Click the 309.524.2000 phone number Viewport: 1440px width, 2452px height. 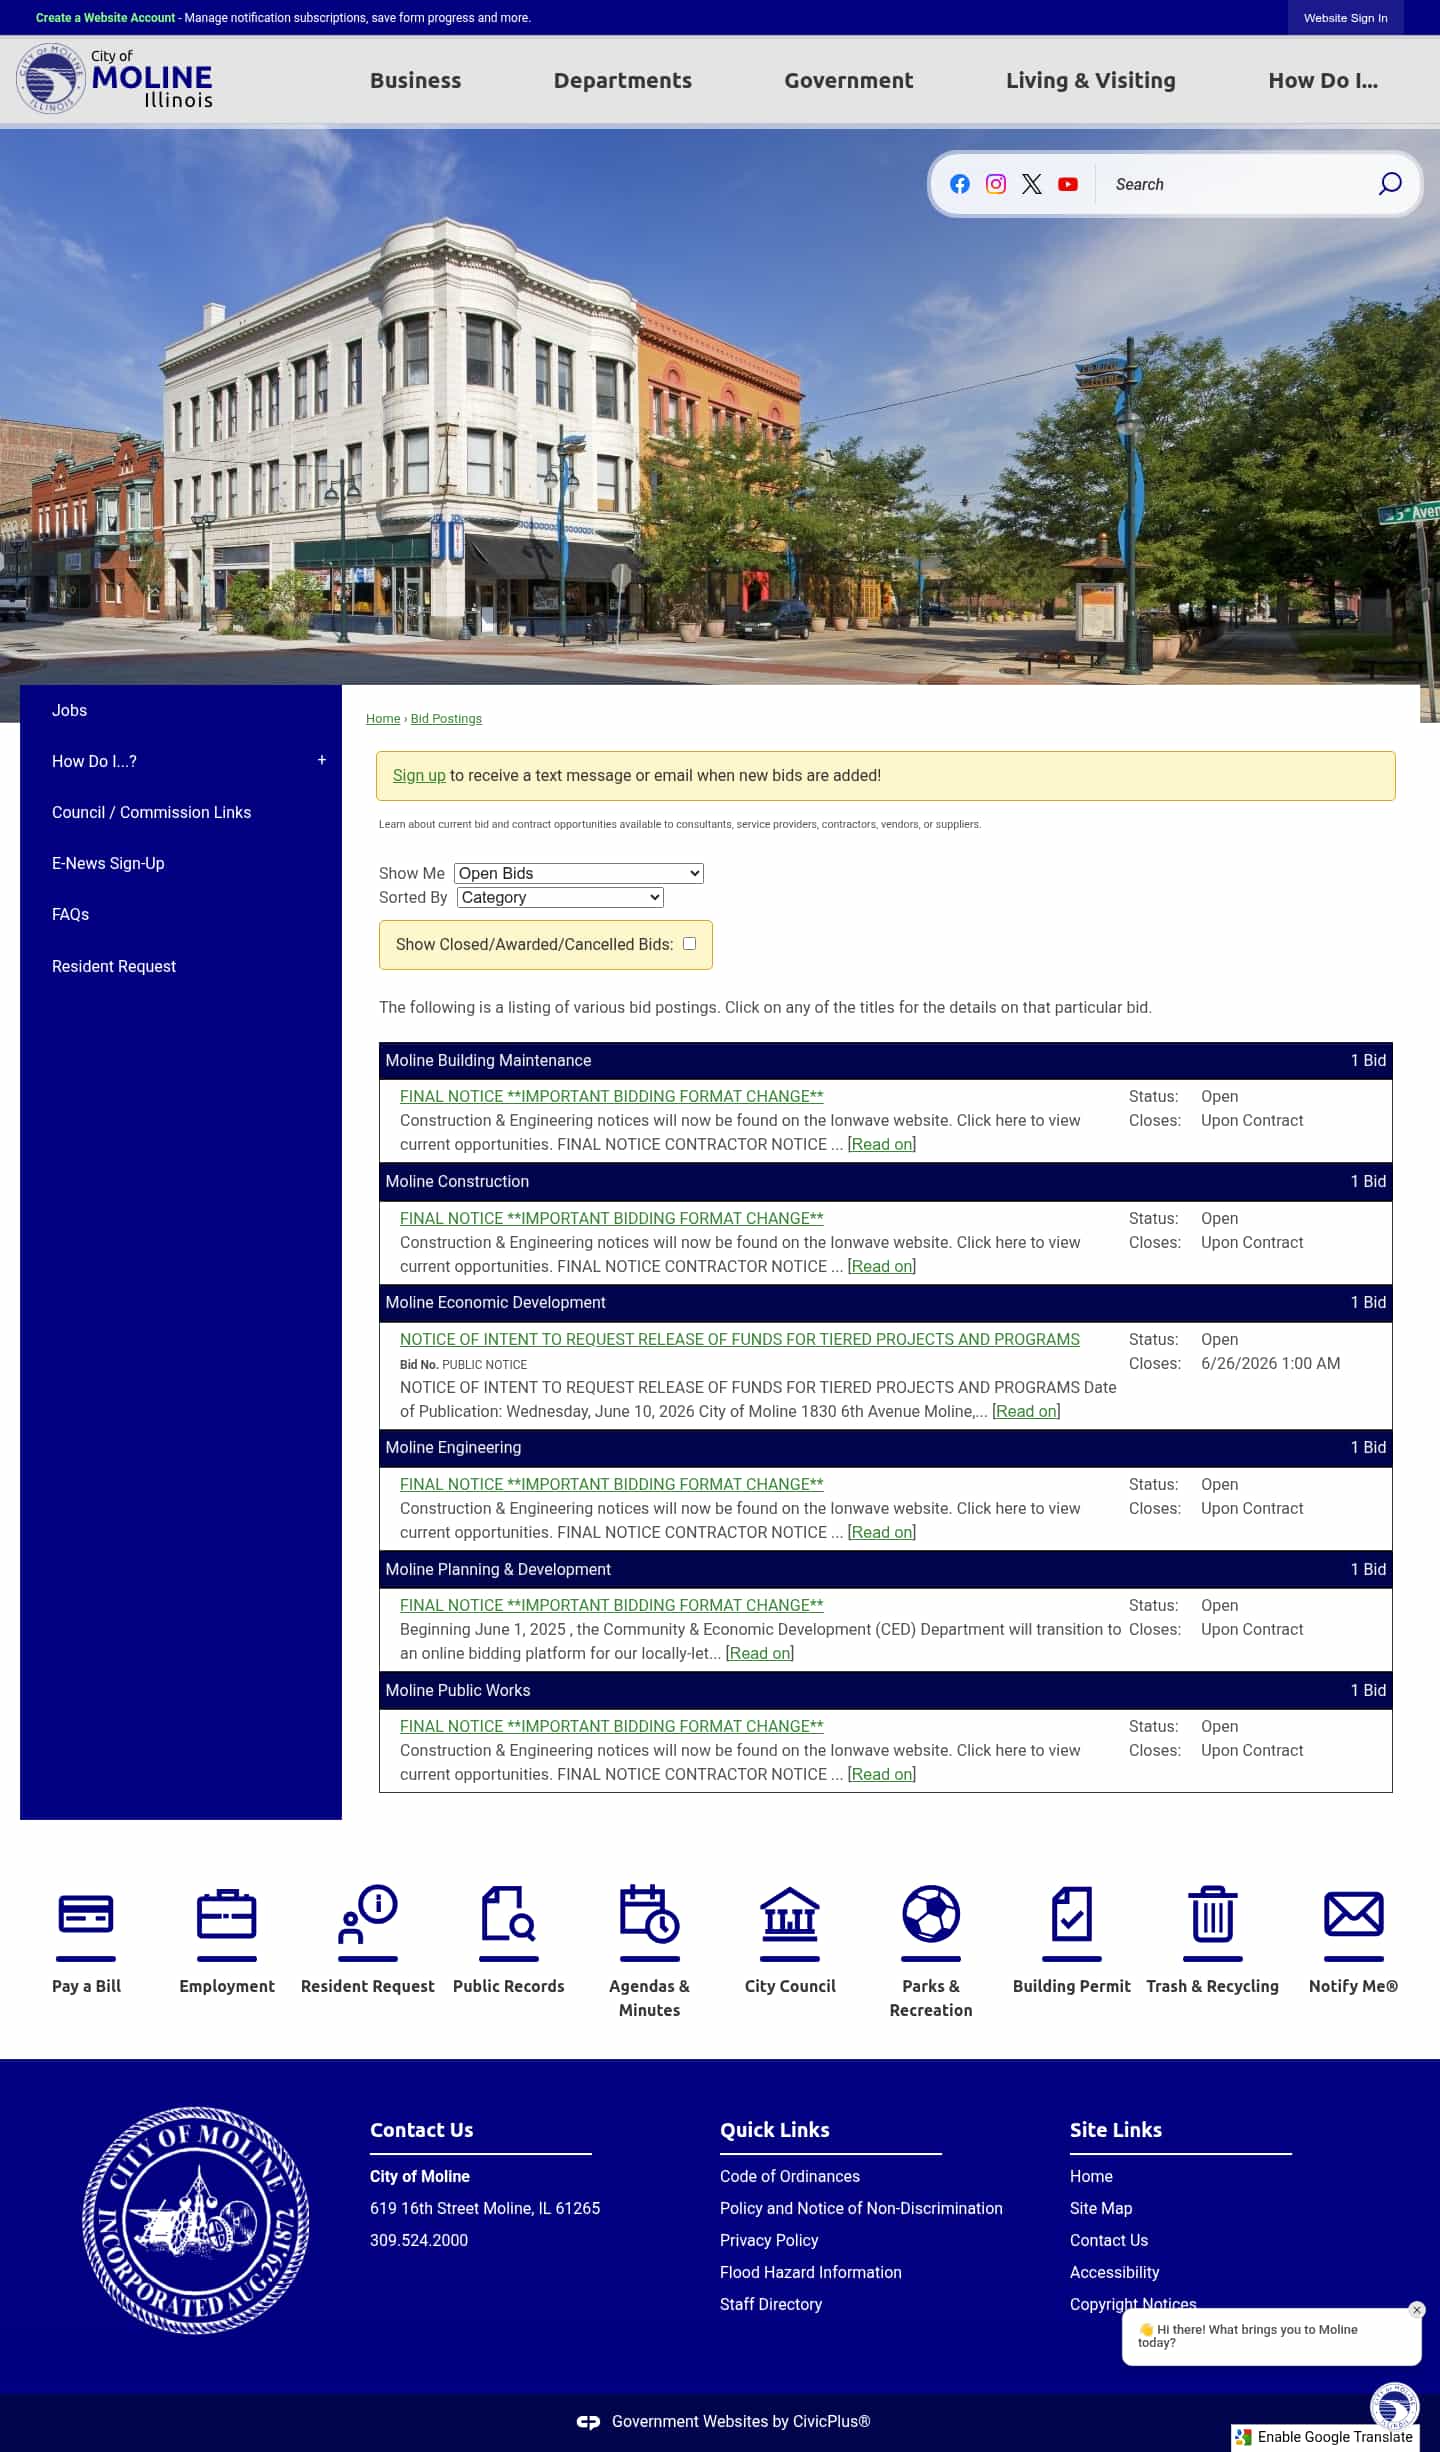click(419, 2240)
